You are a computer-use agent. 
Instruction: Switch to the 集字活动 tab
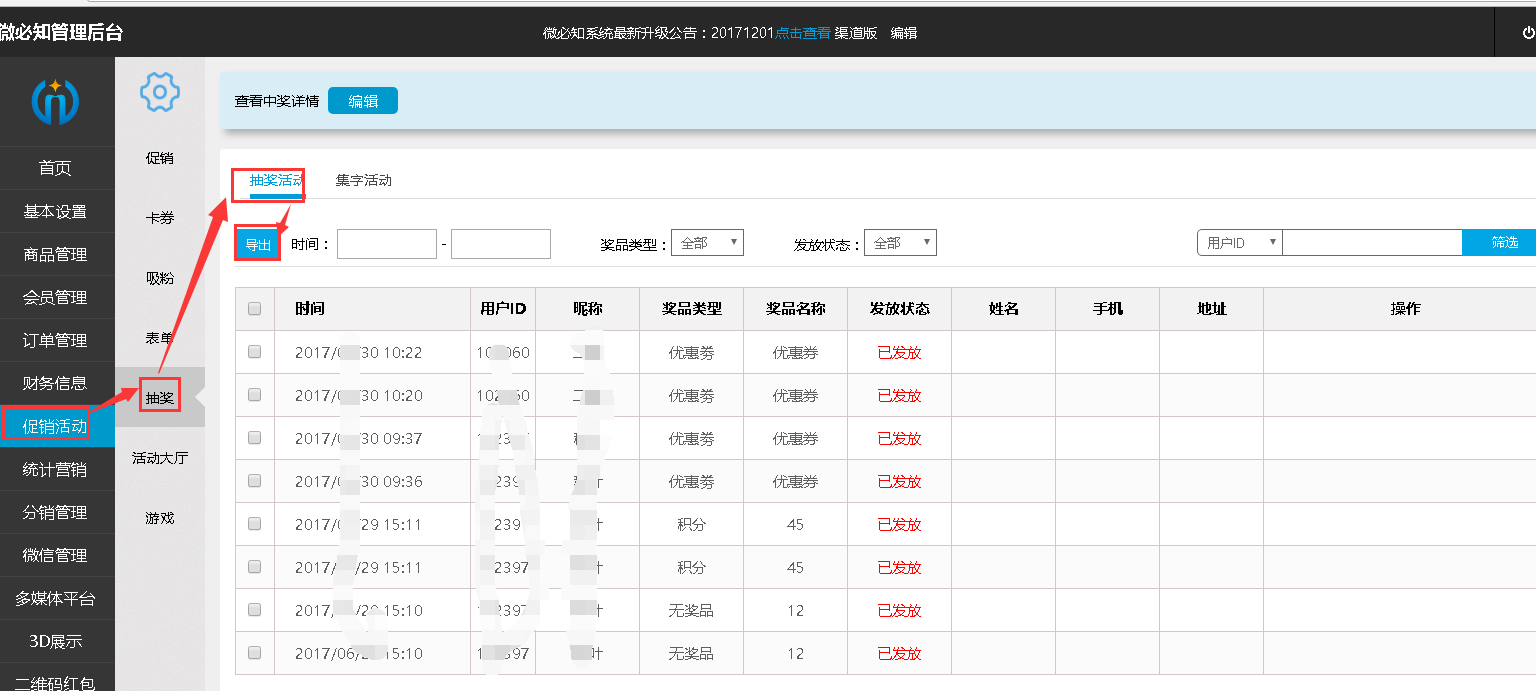pos(364,181)
